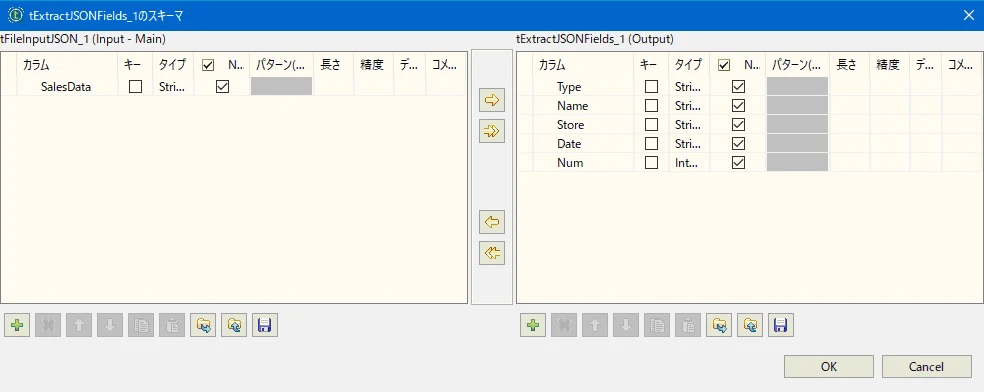This screenshot has height=392, width=984.
Task: Click date pattern field for SalesData row
Action: [281, 87]
